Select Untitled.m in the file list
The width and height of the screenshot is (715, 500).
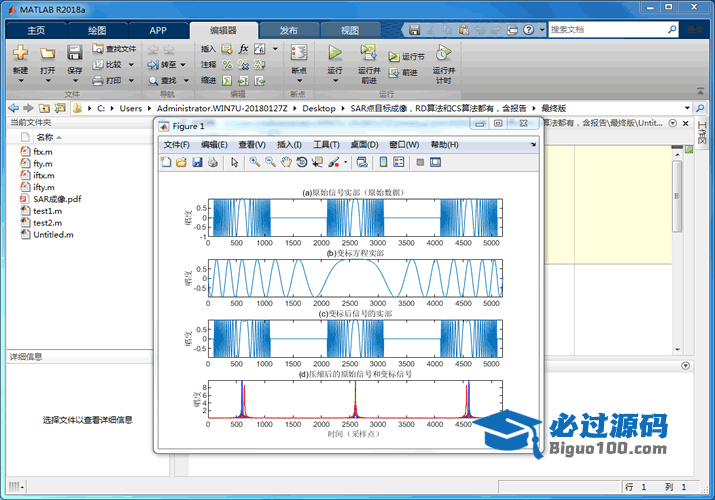pyautogui.click(x=53, y=235)
